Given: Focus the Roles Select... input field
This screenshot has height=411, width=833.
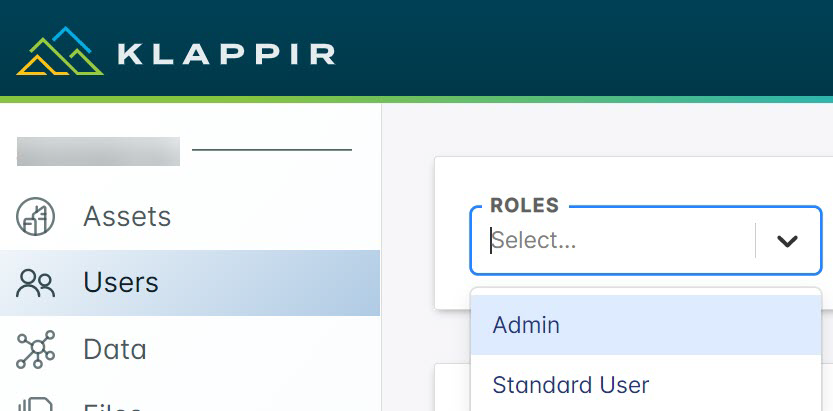Looking at the screenshot, I should (612, 241).
